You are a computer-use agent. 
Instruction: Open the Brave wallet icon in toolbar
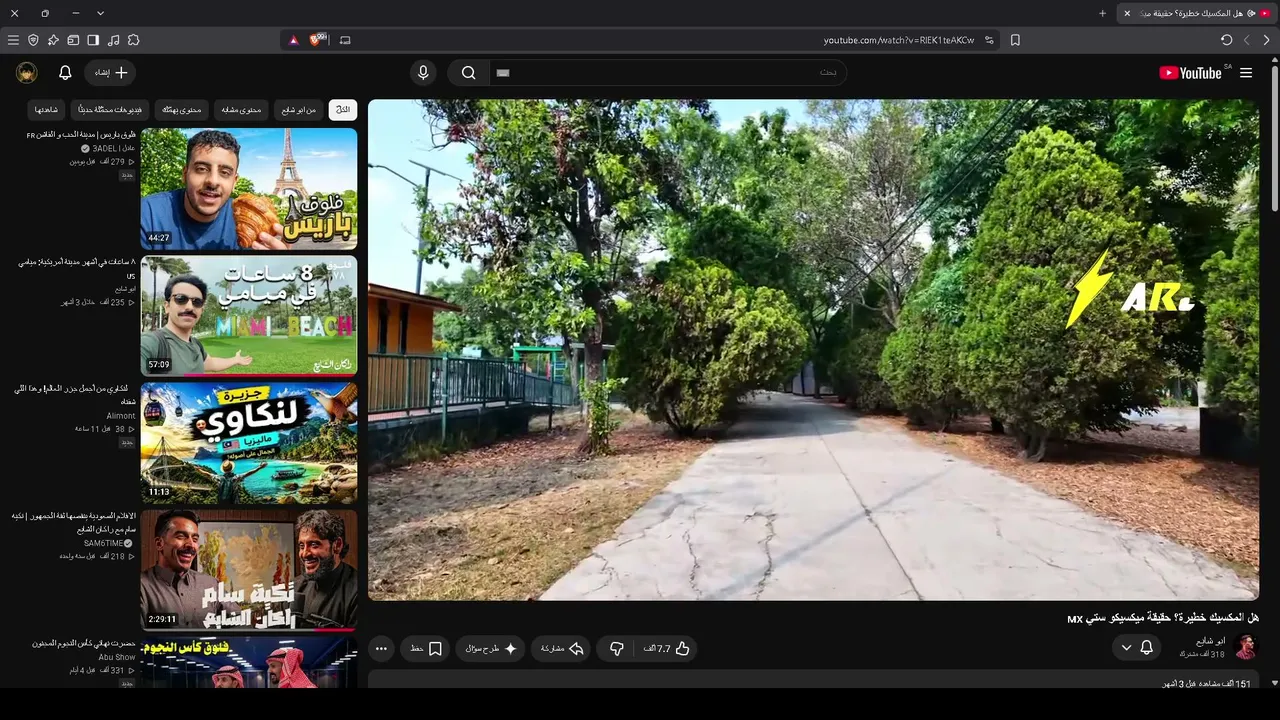[73, 40]
